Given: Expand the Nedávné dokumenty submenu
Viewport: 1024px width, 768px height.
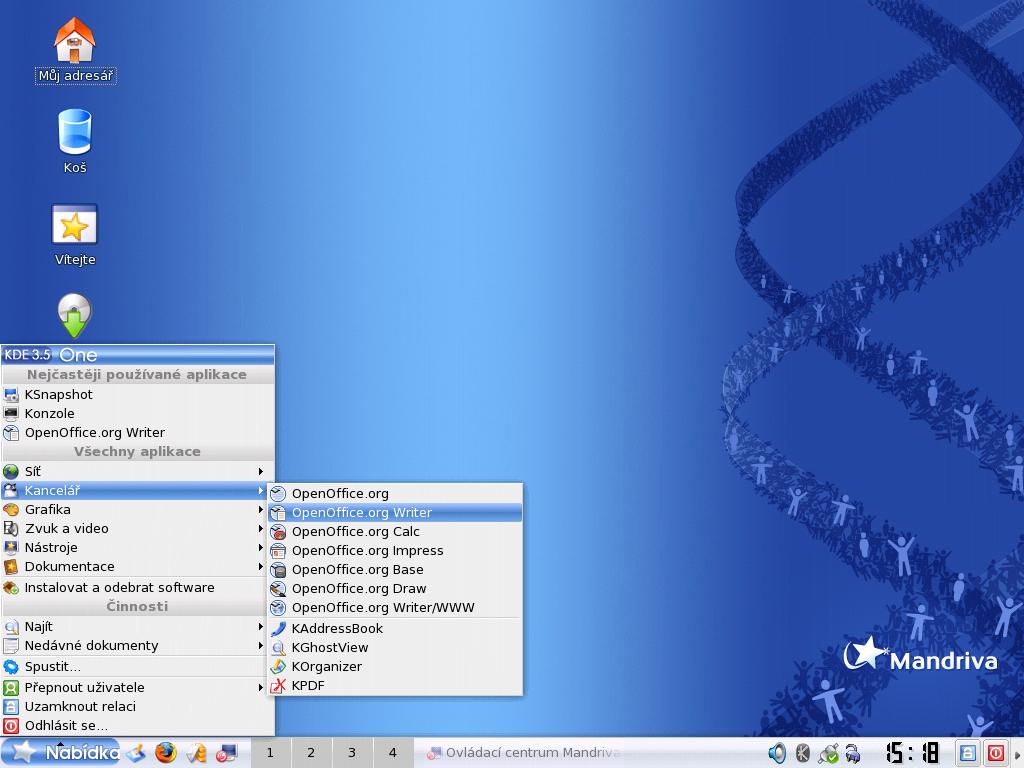Looking at the screenshot, I should coord(138,645).
